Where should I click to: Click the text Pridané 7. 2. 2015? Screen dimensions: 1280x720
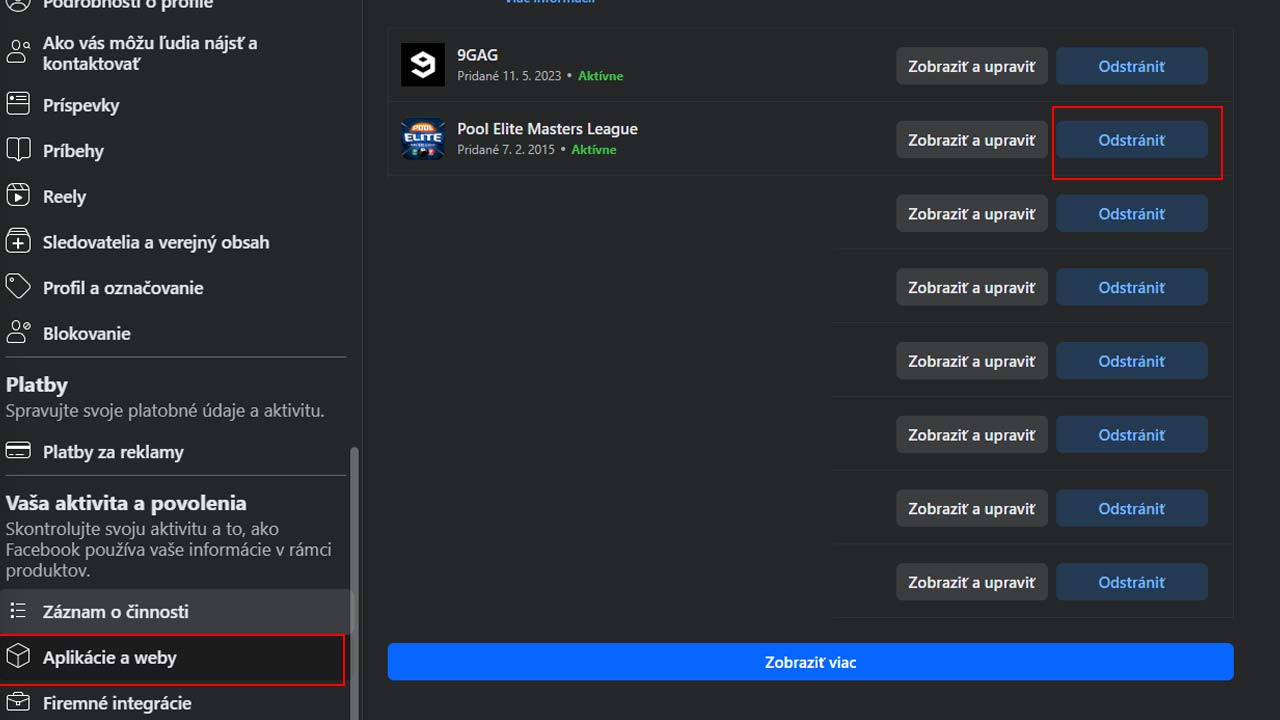(x=506, y=150)
